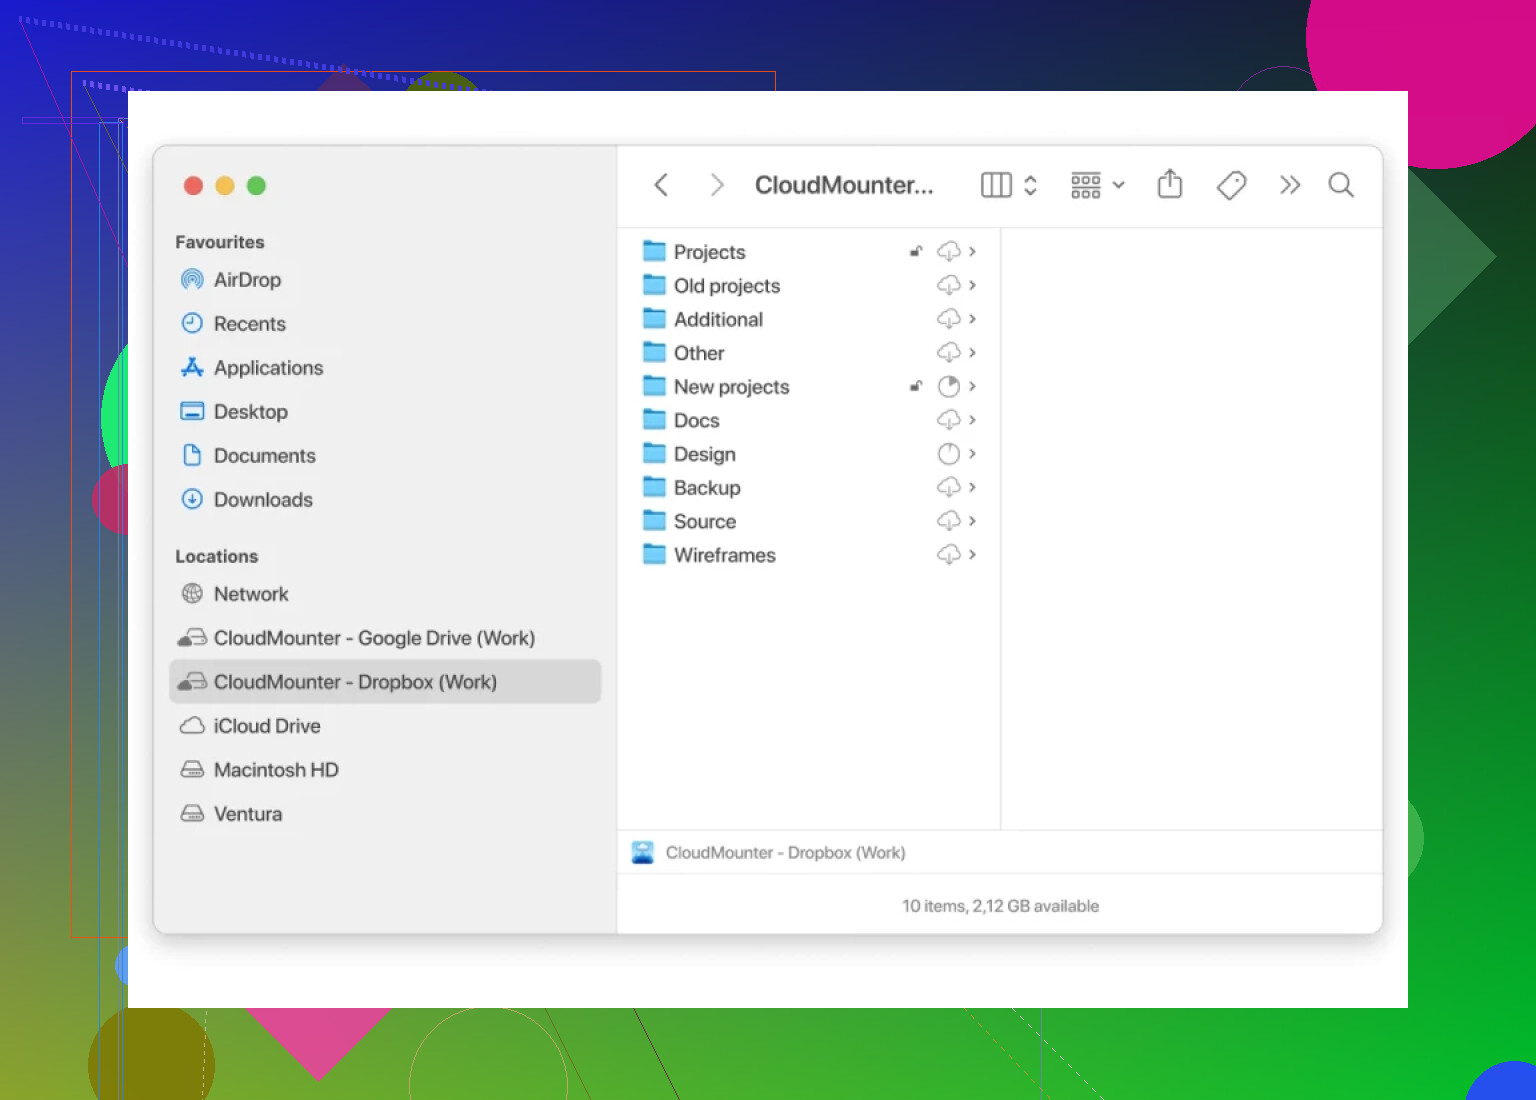
Task: Click cloud download icon for Projects
Action: 948,251
